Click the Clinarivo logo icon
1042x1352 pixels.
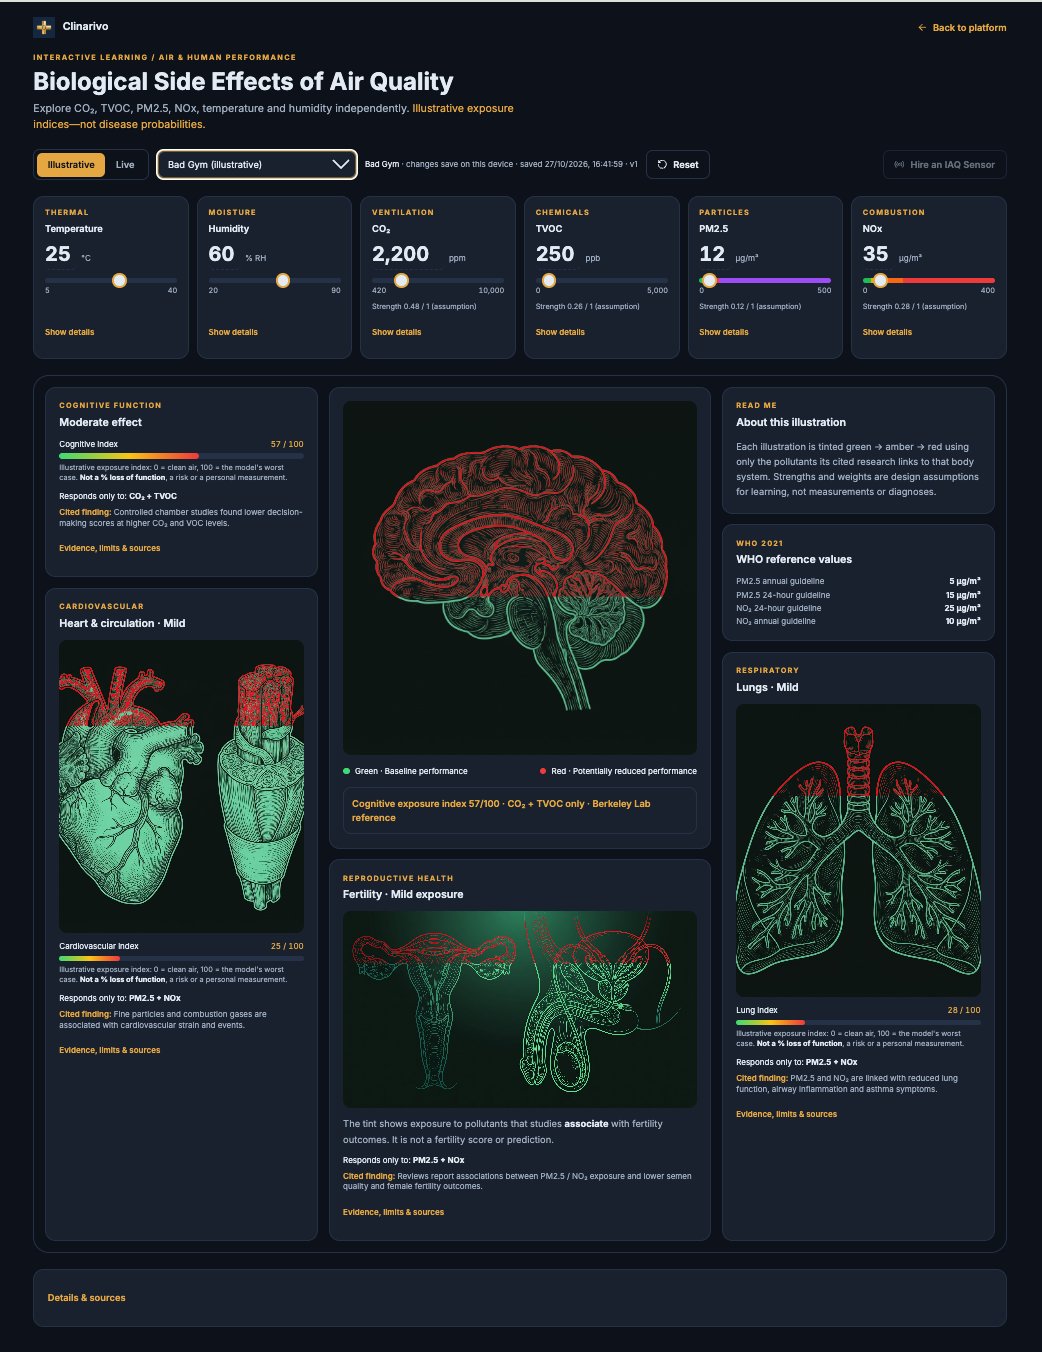coord(44,27)
